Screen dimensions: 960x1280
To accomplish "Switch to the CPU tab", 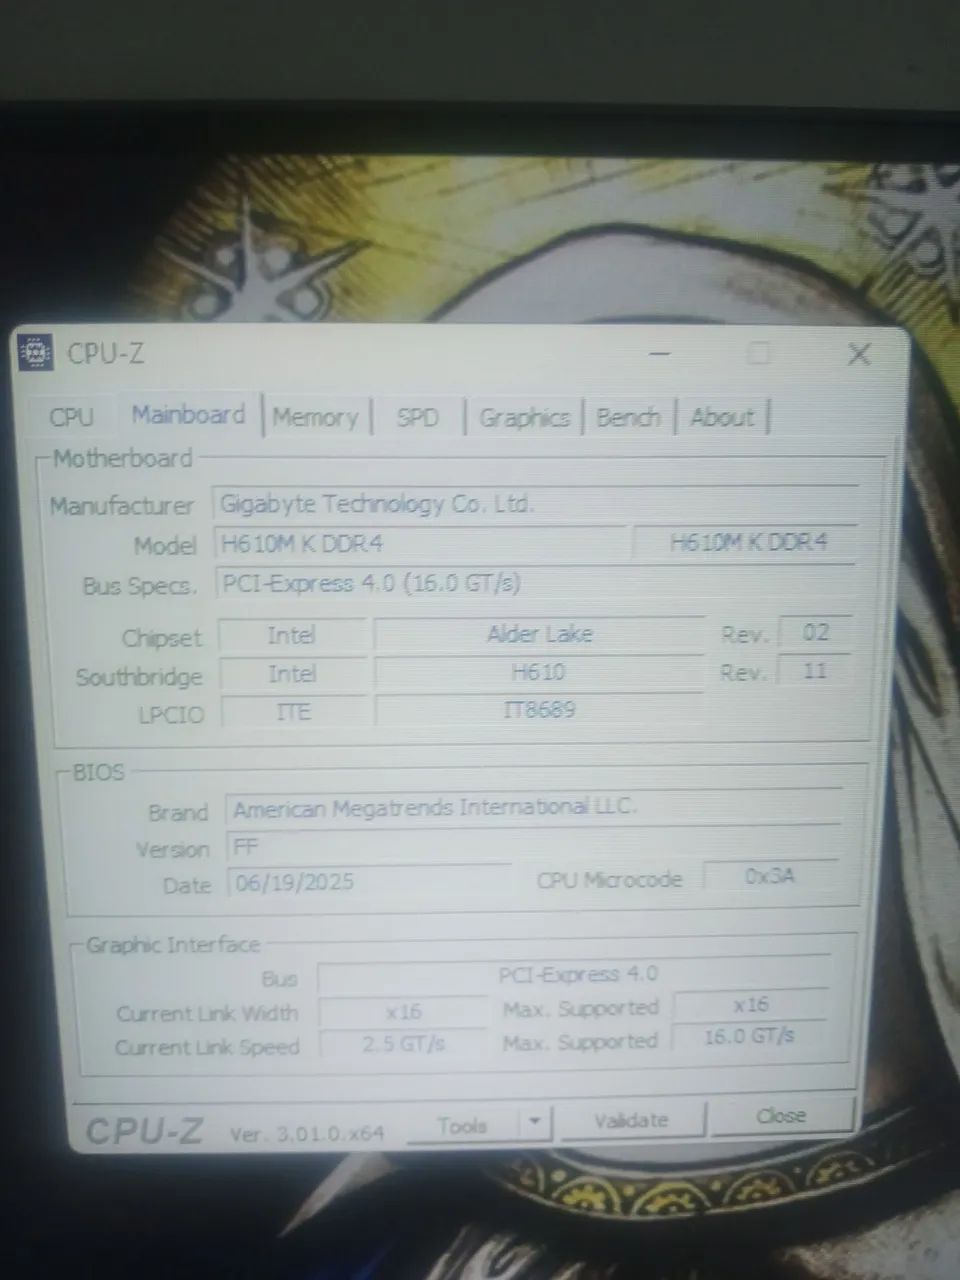I will pyautogui.click(x=71, y=417).
